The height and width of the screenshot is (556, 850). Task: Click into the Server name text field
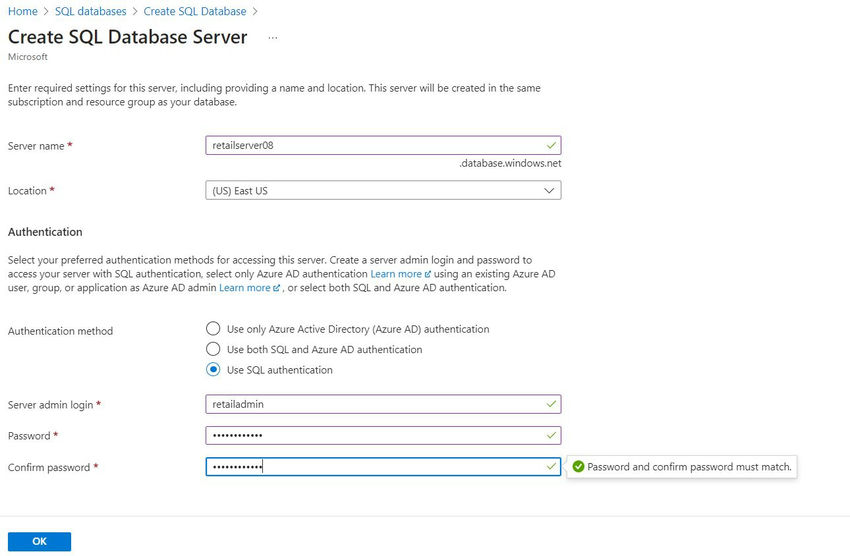pyautogui.click(x=370, y=145)
